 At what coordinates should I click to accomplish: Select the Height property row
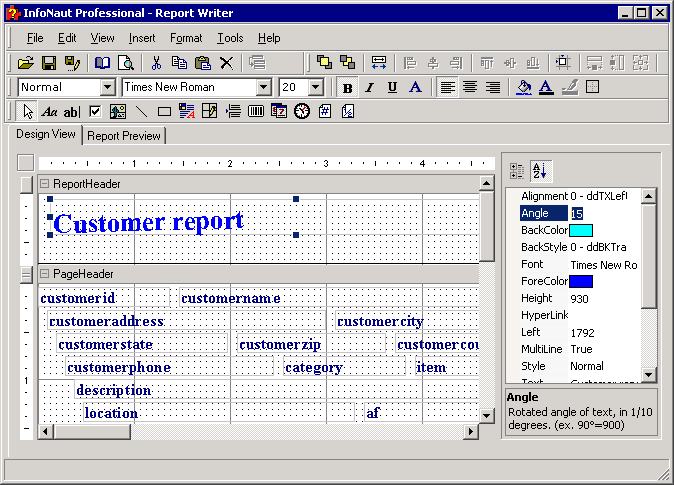580,298
